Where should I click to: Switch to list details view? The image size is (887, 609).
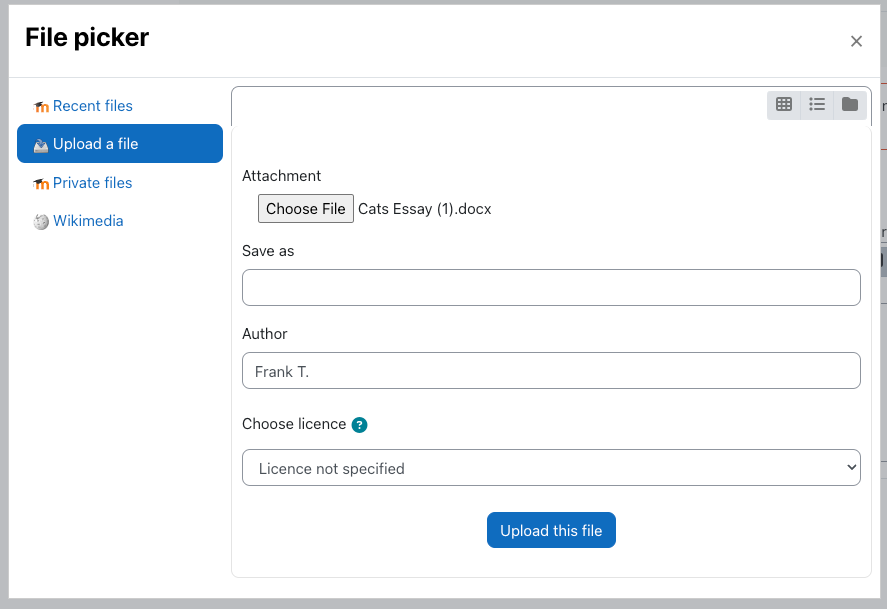[817, 105]
